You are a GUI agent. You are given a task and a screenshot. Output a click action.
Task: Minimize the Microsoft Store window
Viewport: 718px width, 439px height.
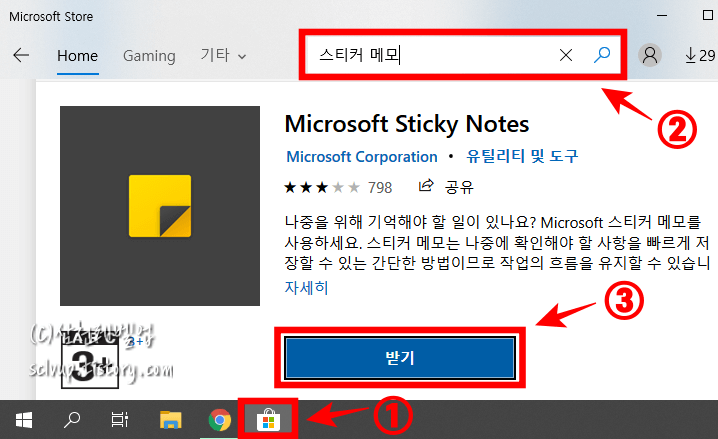point(662,15)
